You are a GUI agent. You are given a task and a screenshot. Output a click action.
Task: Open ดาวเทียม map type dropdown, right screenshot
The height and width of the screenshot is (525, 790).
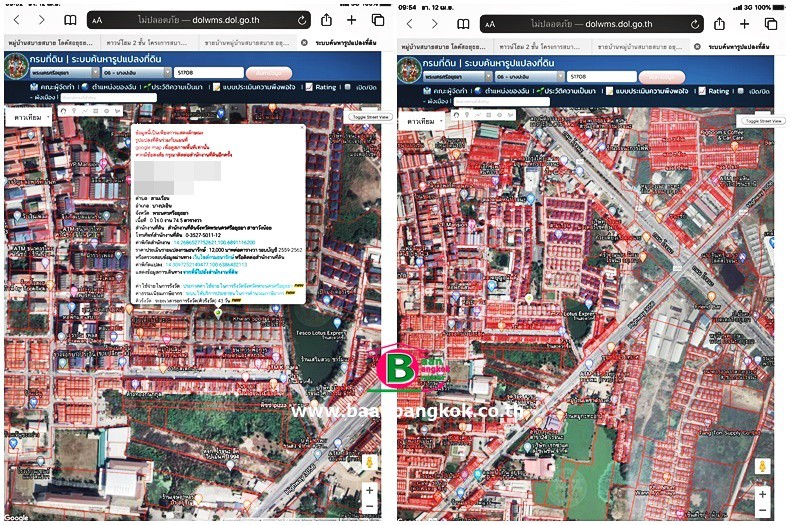(x=424, y=121)
